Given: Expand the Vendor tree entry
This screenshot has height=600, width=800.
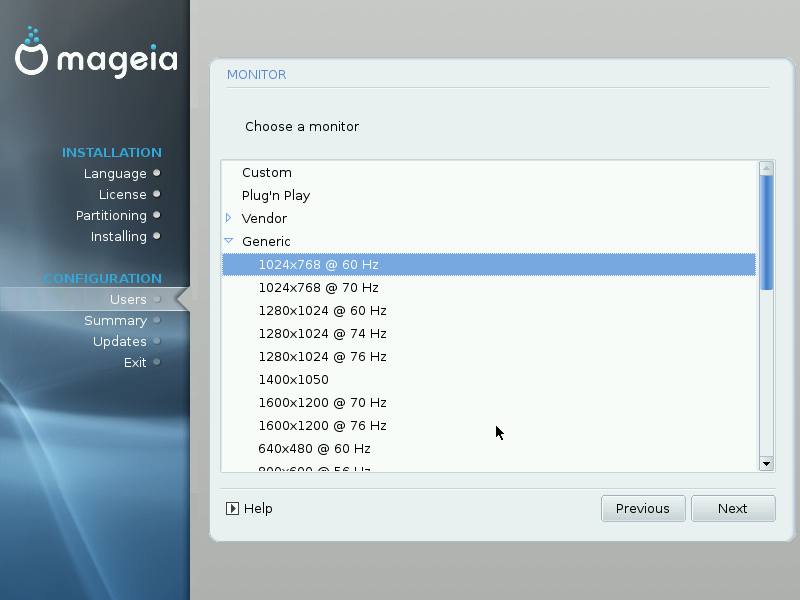Looking at the screenshot, I should coord(227,218).
